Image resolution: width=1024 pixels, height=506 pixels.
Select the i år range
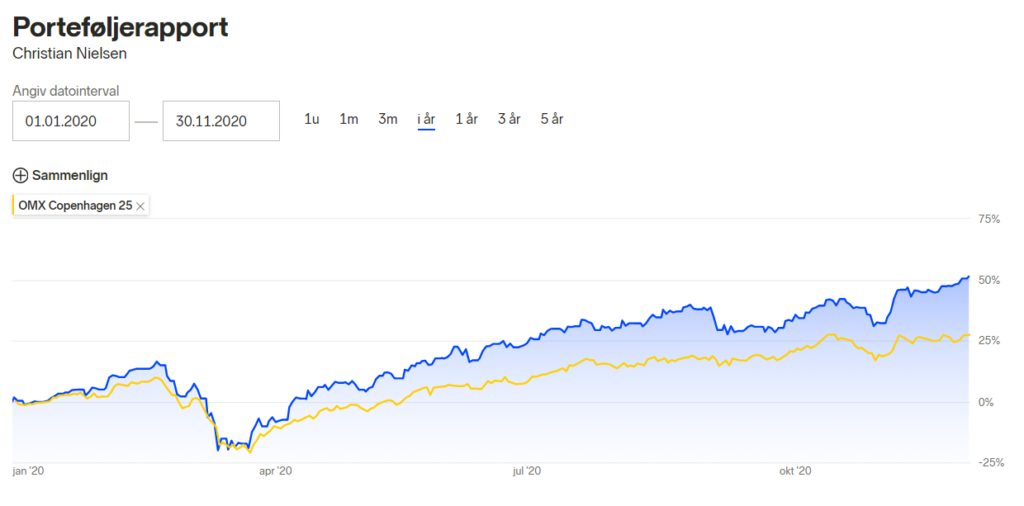(x=426, y=119)
